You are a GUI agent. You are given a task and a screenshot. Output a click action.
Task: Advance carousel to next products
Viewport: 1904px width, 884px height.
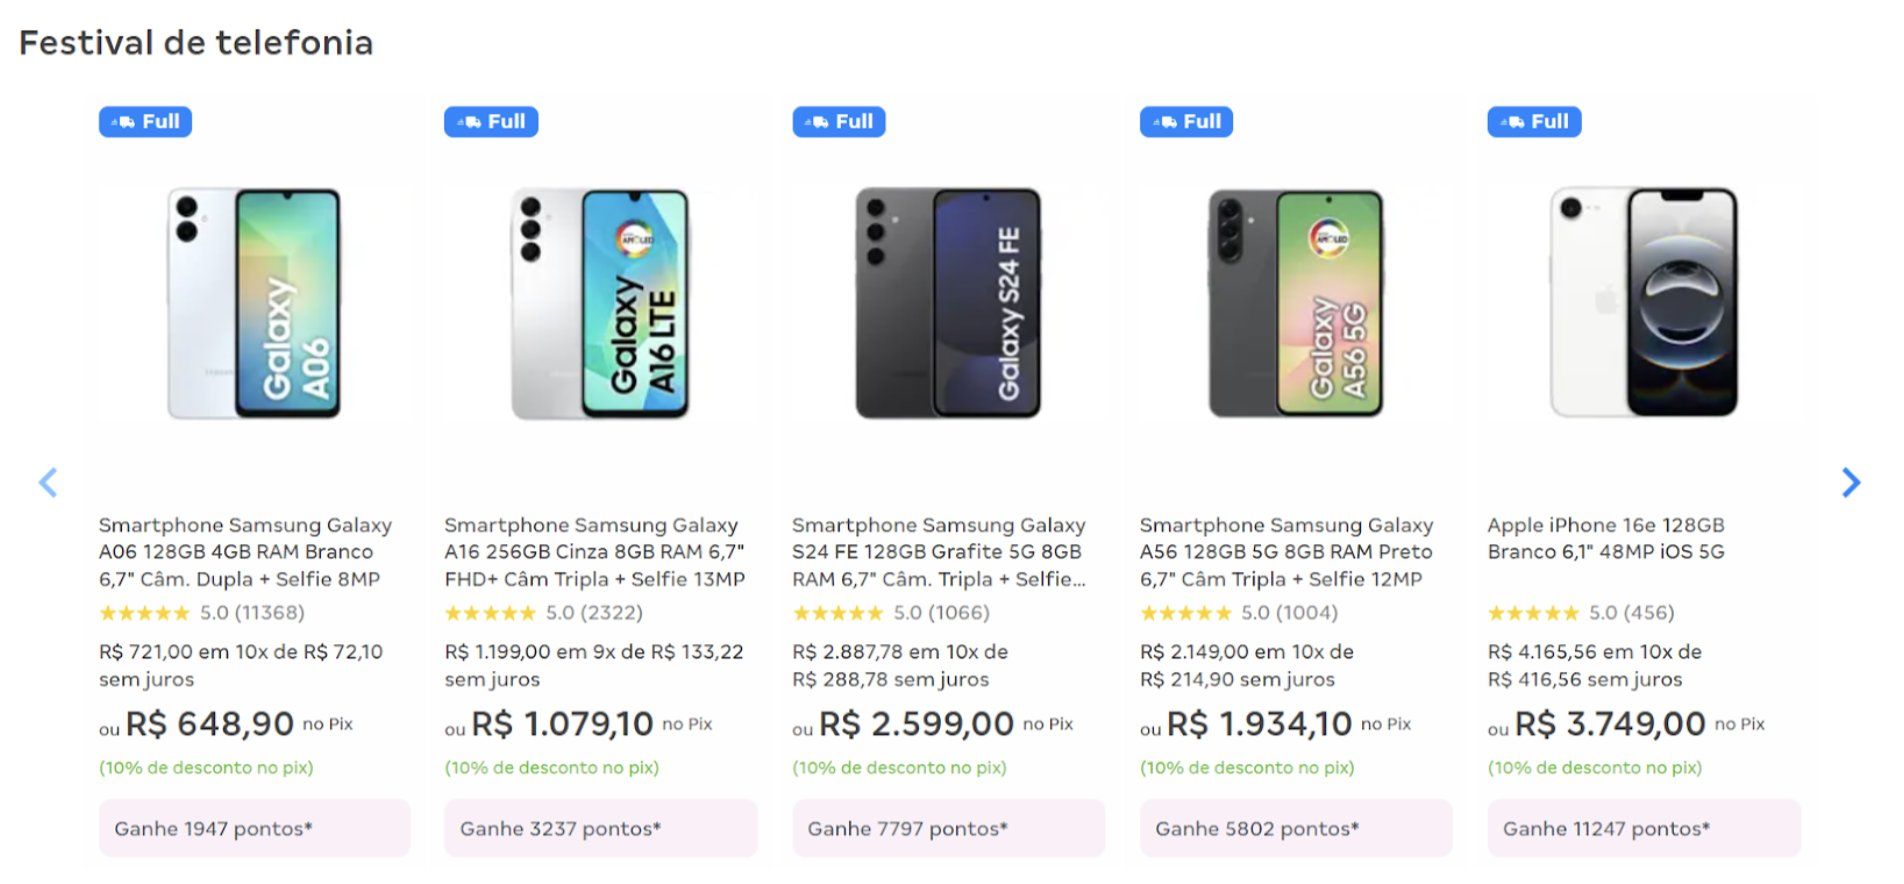point(1851,483)
